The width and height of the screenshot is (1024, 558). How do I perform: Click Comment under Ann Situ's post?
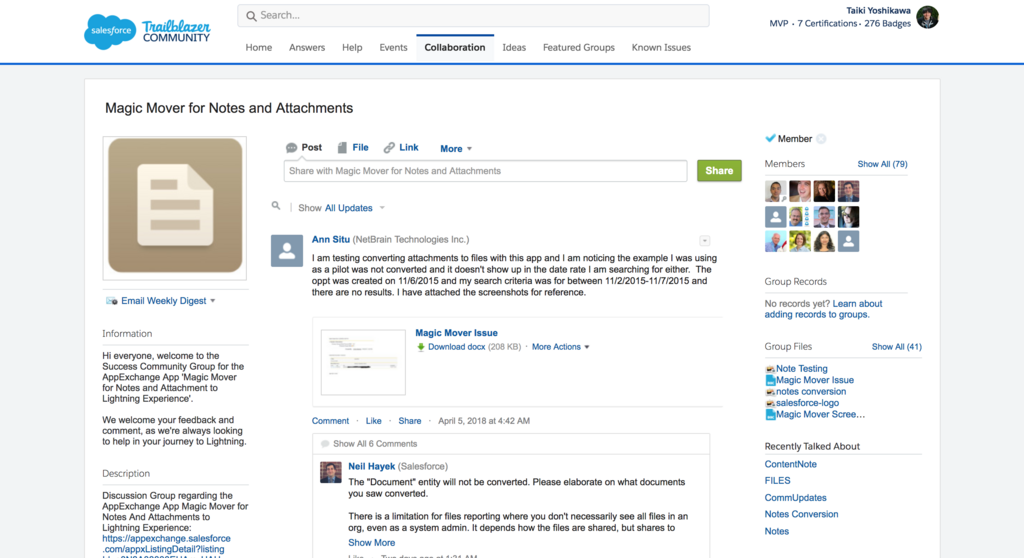pyautogui.click(x=330, y=421)
